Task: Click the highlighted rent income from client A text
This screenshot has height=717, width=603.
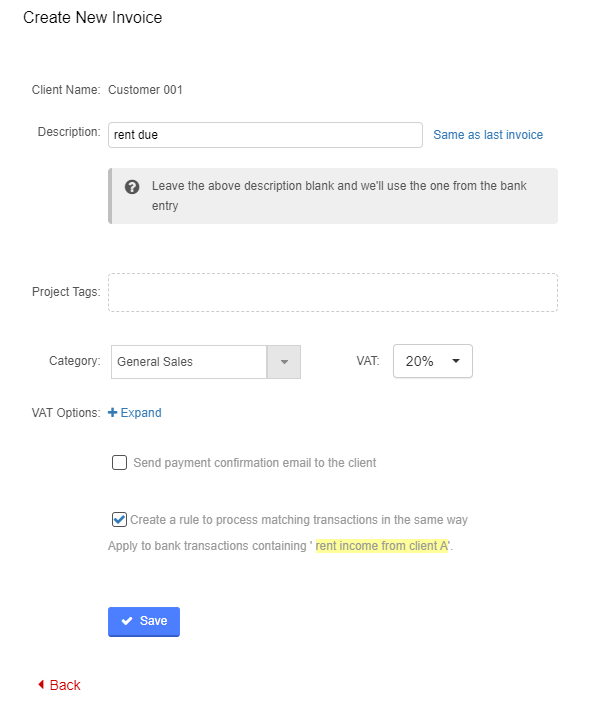Action: point(382,546)
